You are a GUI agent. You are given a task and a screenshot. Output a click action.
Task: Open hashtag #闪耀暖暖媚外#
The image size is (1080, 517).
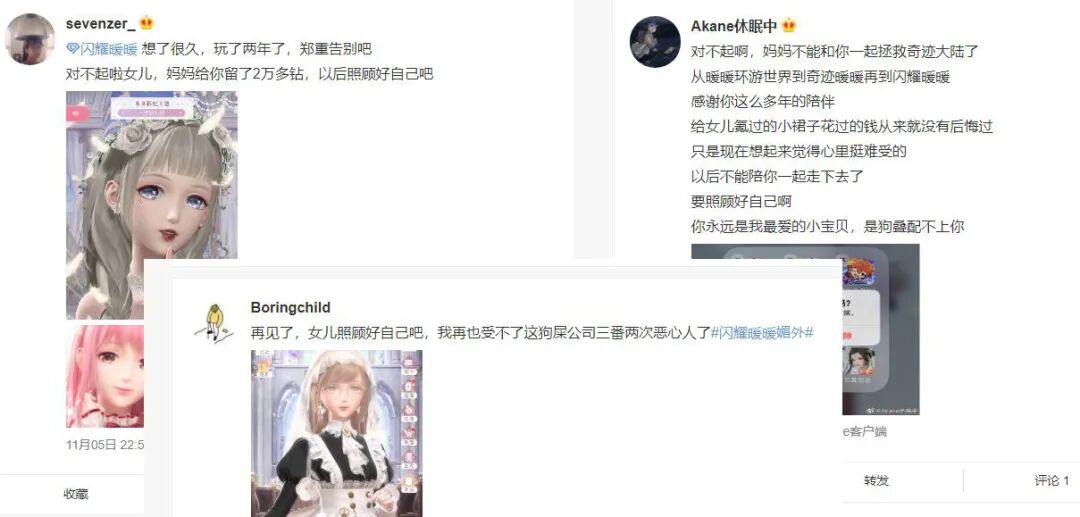click(x=762, y=333)
